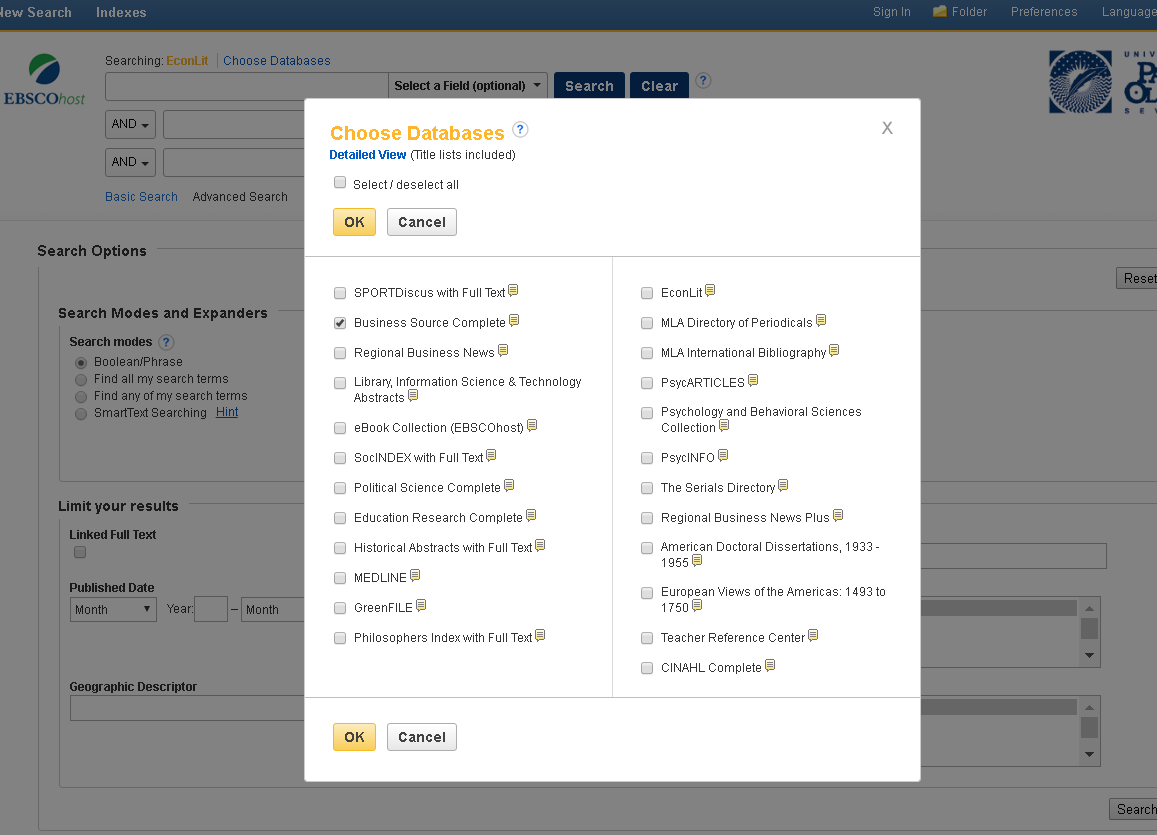Open the info note icon beside SPORTDiscus with Full Text
Screen dimensions: 1157x835
513,291
